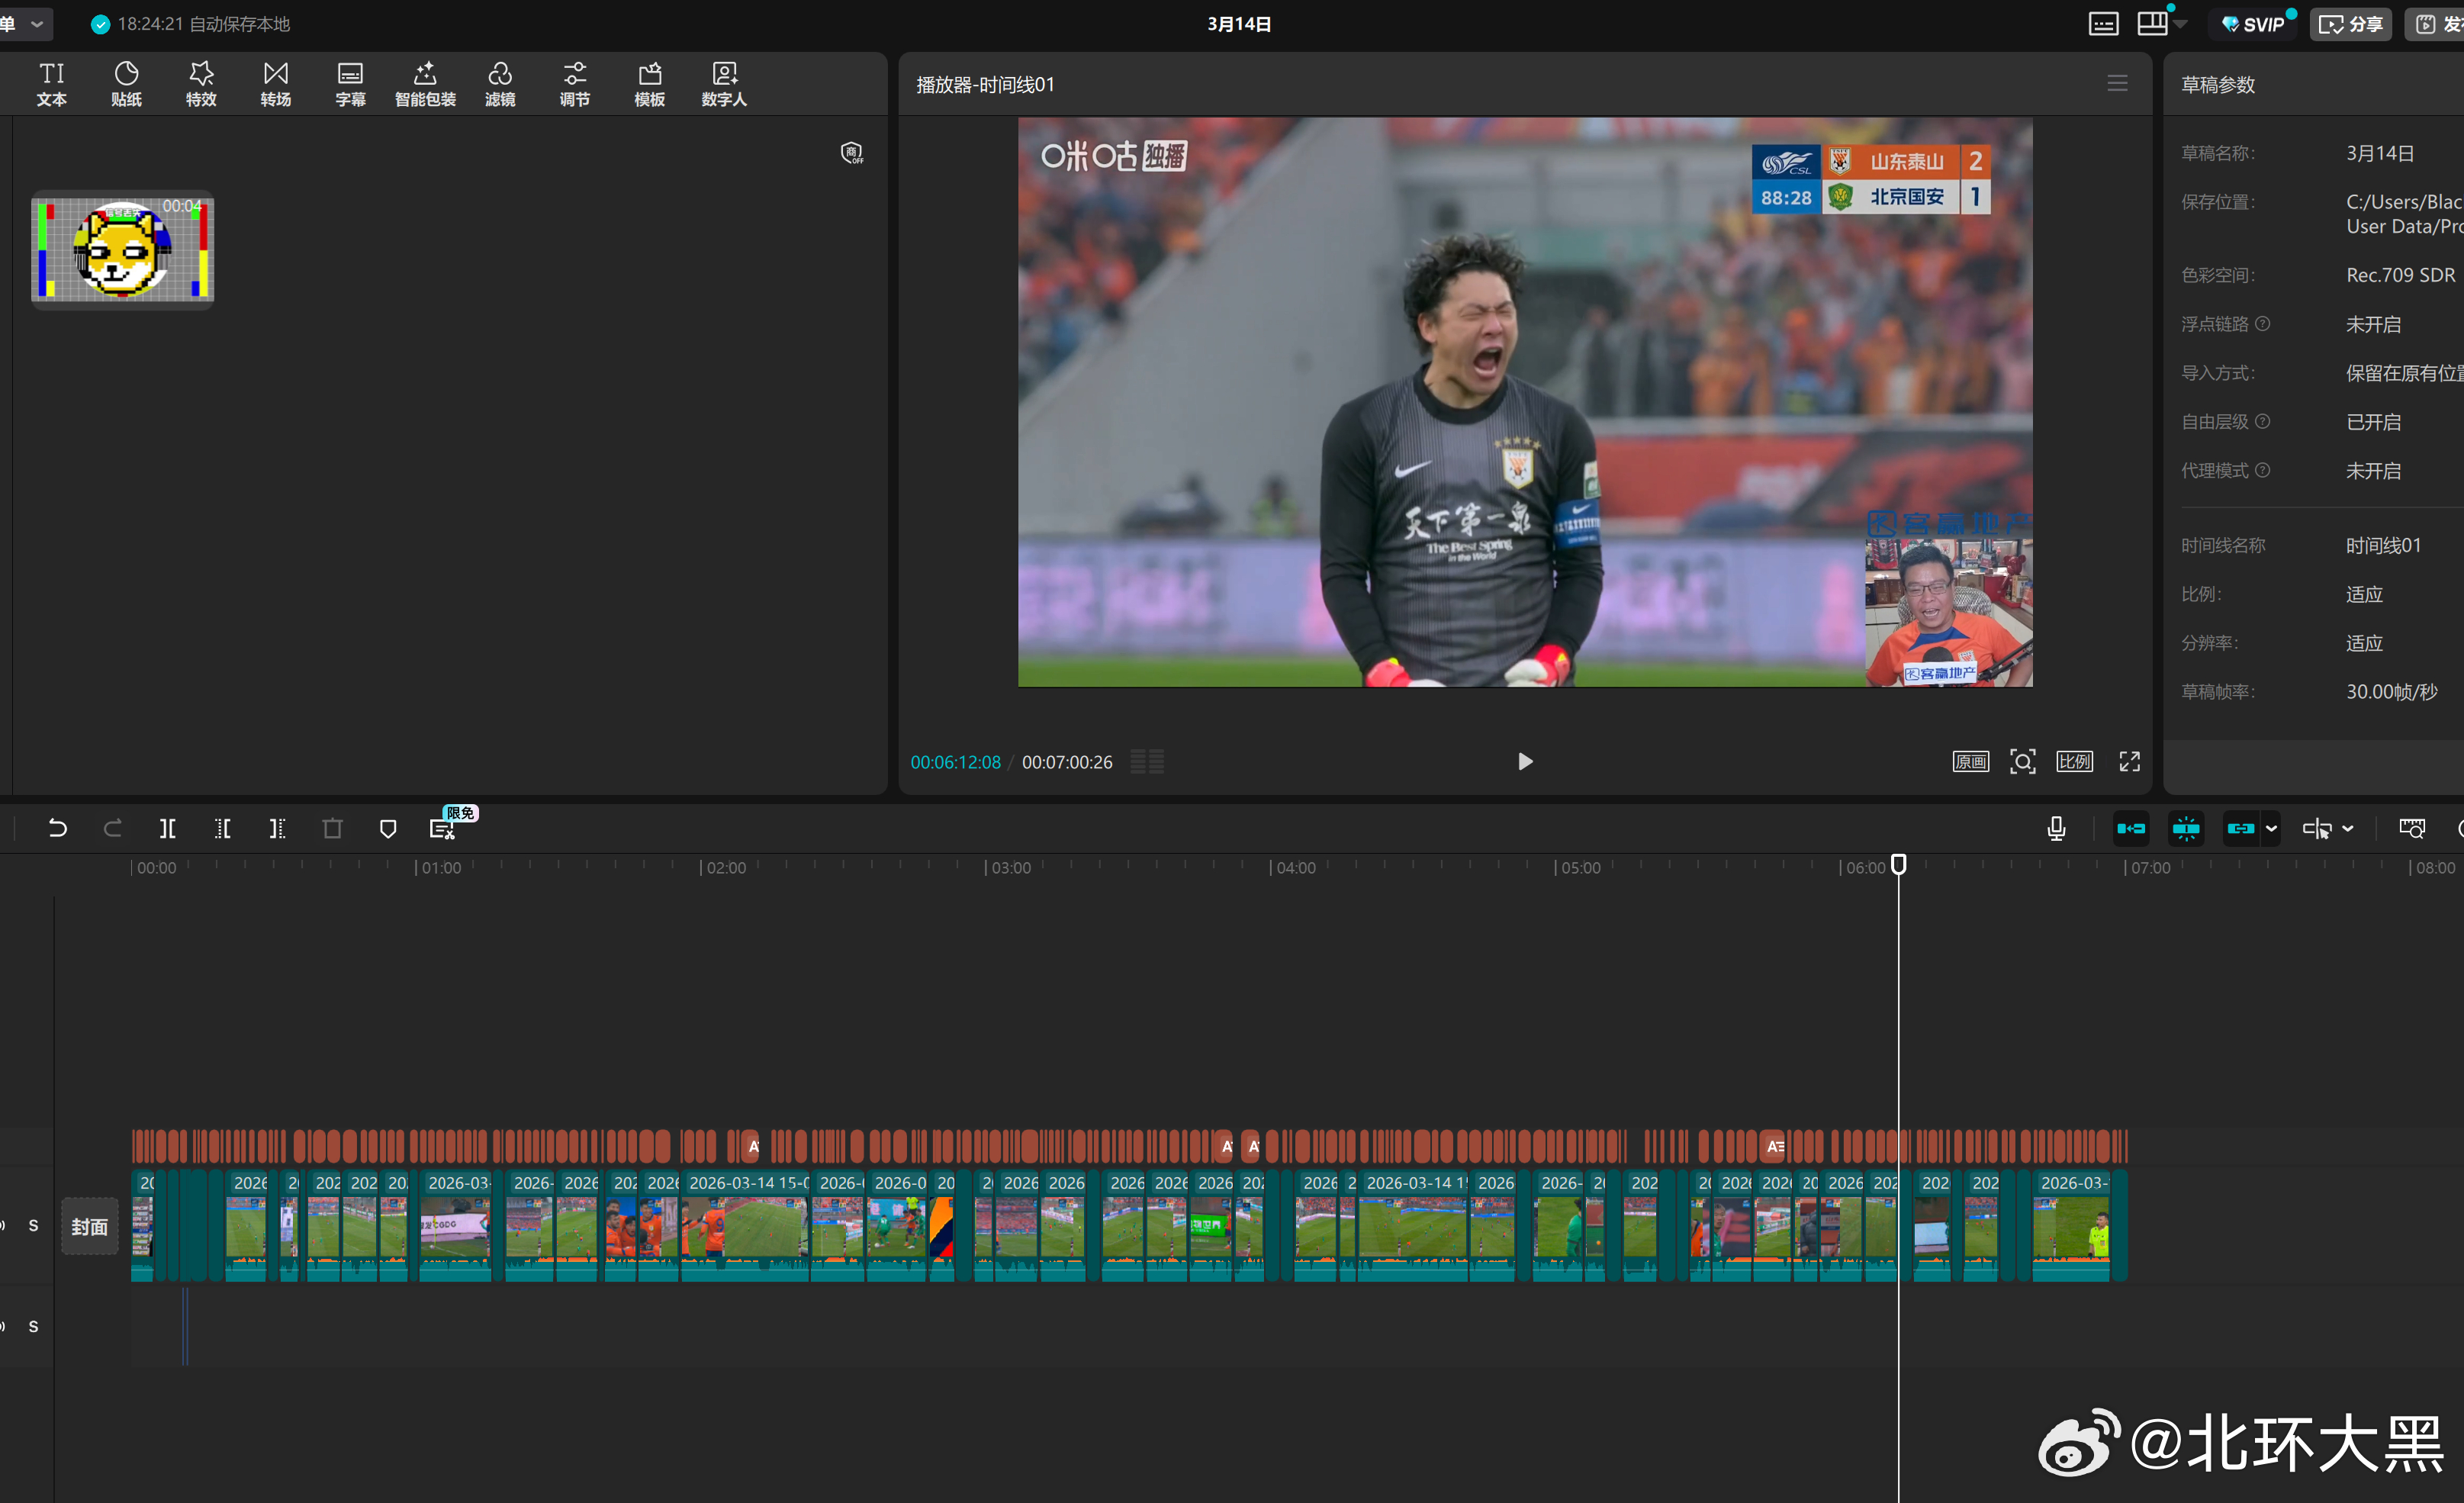Open the Effects (特效) panel
Screen dimensions: 2464x1503
tap(201, 84)
